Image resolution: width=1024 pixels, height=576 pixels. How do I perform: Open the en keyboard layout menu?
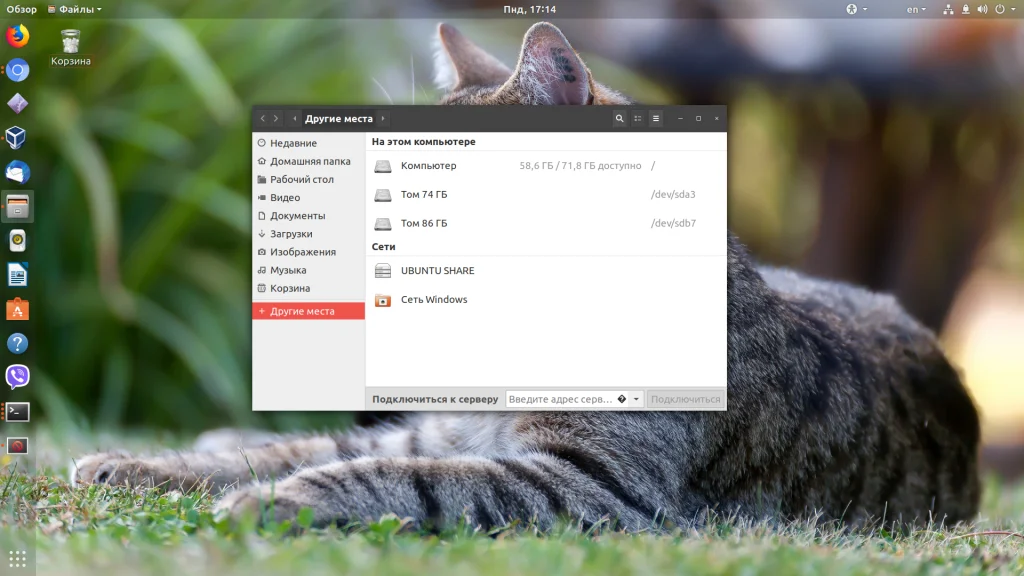916,9
